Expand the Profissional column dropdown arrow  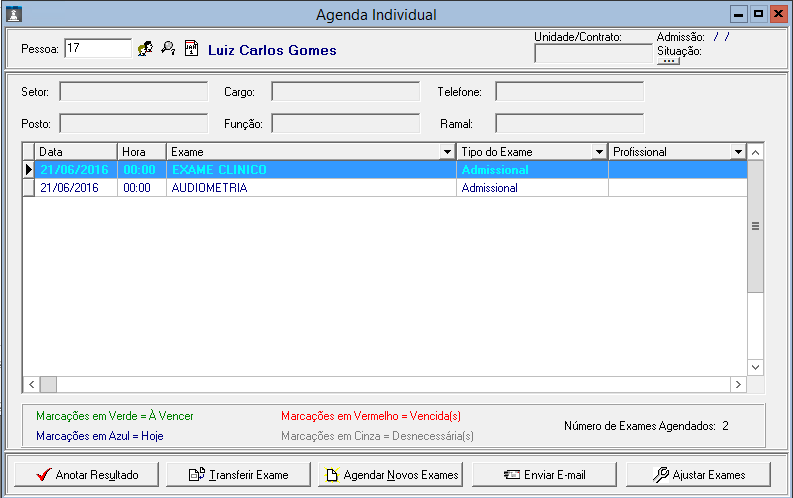(x=738, y=152)
